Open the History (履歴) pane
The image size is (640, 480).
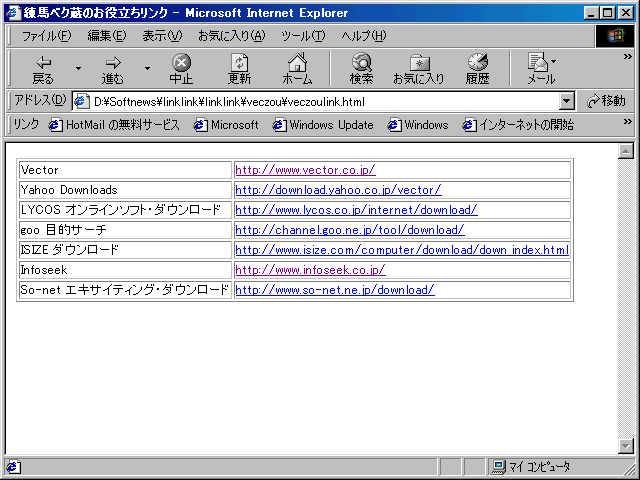477,69
